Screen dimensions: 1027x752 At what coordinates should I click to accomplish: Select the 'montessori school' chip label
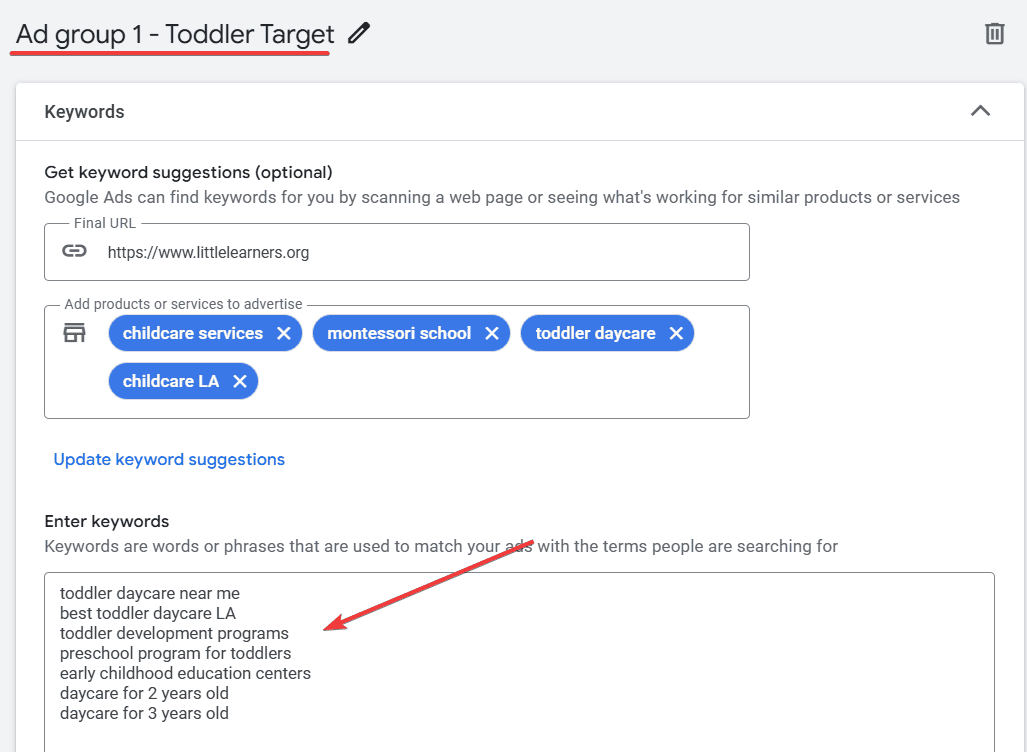[399, 334]
